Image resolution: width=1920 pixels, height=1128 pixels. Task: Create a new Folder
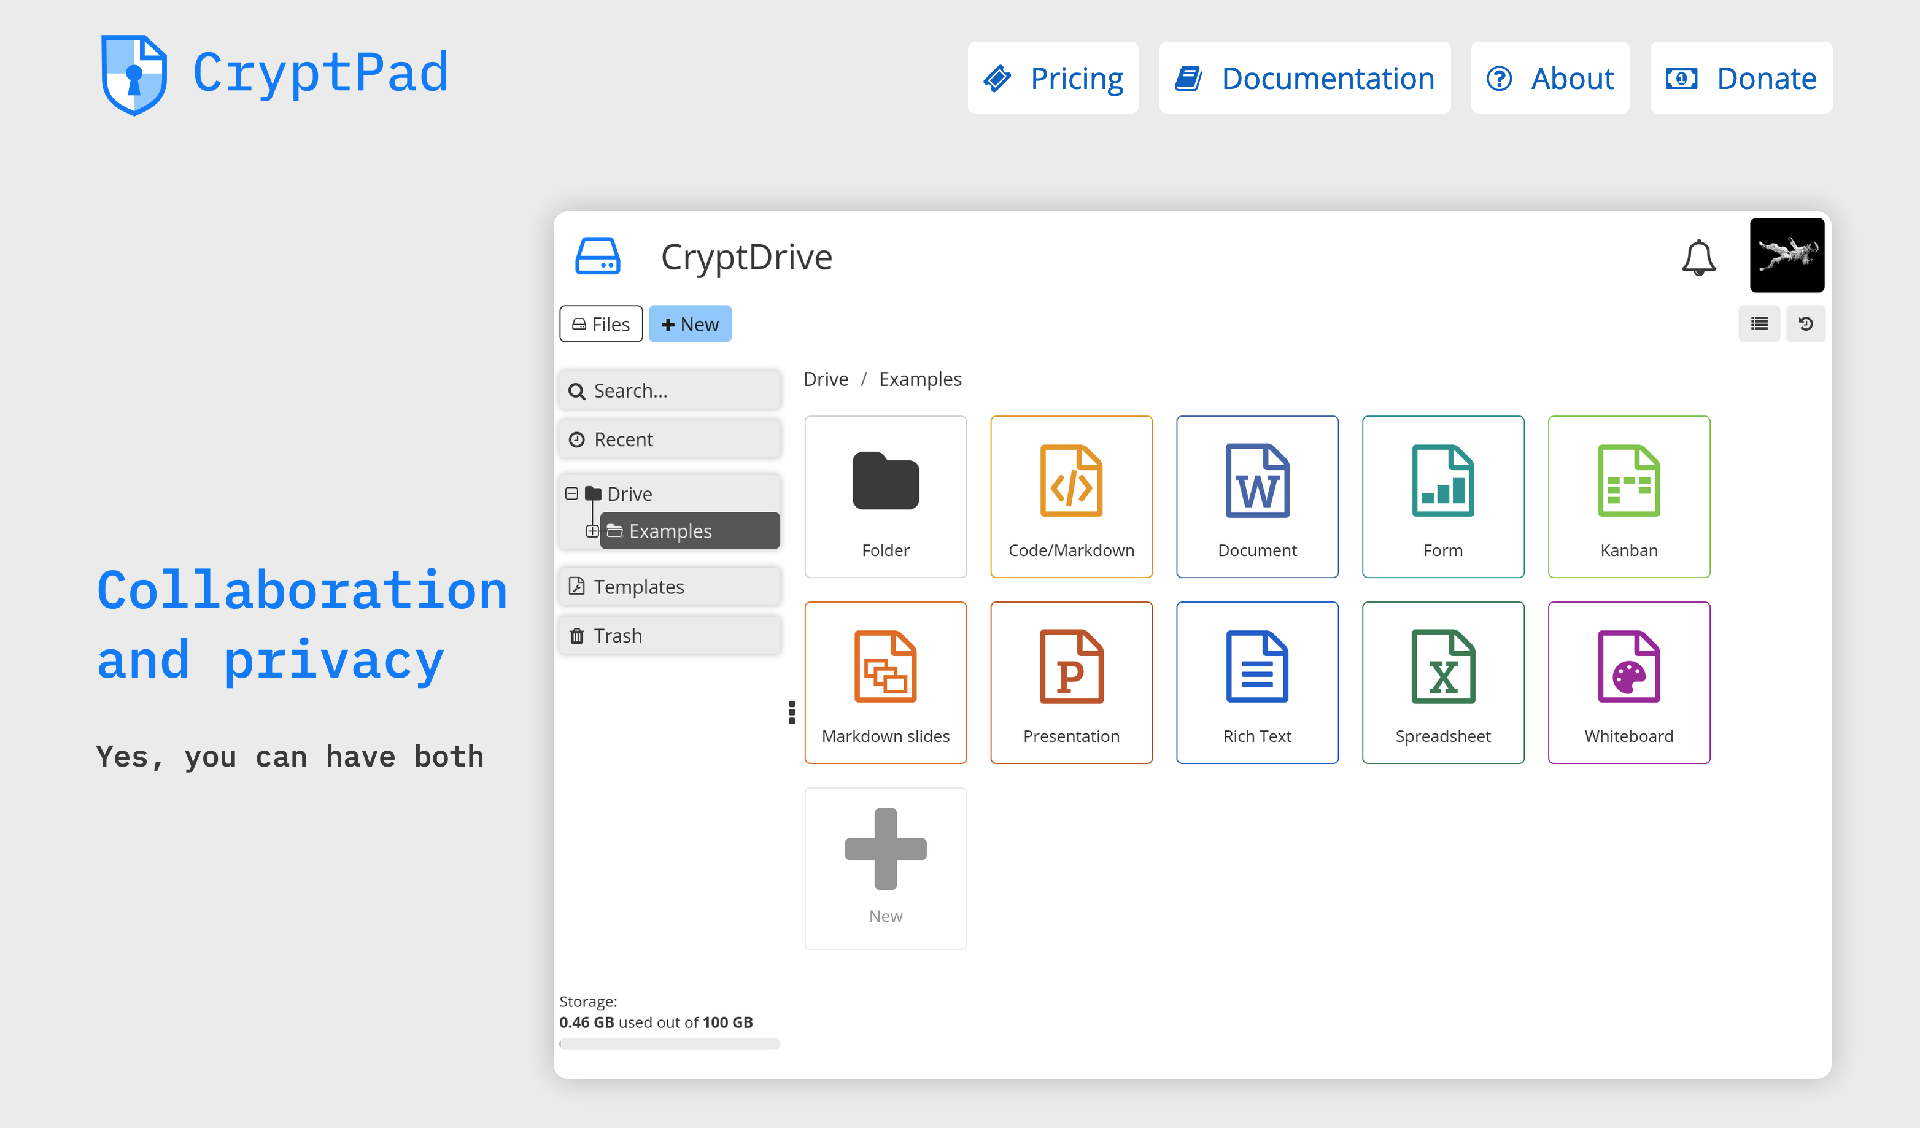coord(886,497)
